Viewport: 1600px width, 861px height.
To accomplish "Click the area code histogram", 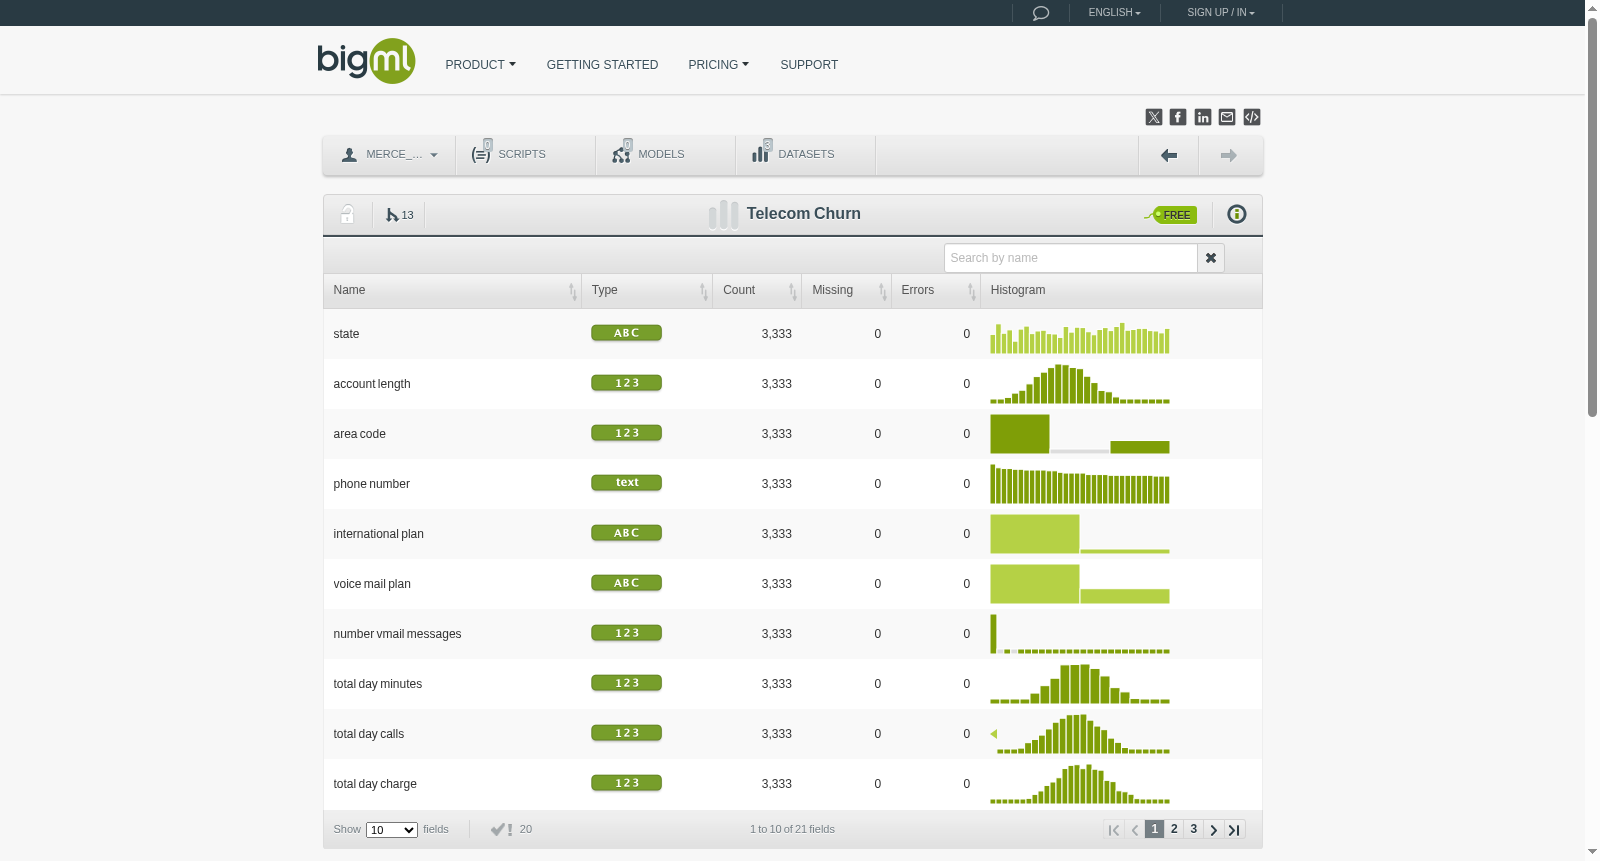I will tap(1080, 434).
